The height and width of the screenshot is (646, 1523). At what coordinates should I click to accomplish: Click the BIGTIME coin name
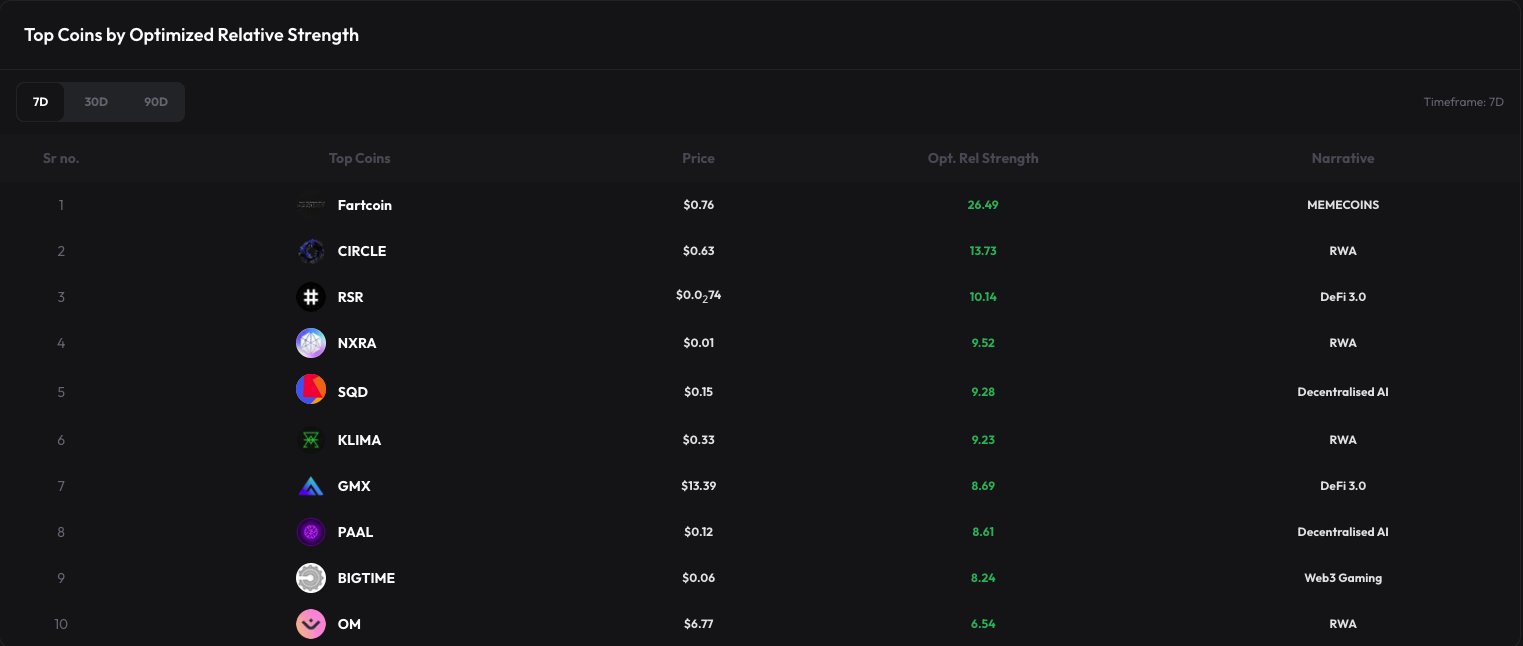point(366,578)
